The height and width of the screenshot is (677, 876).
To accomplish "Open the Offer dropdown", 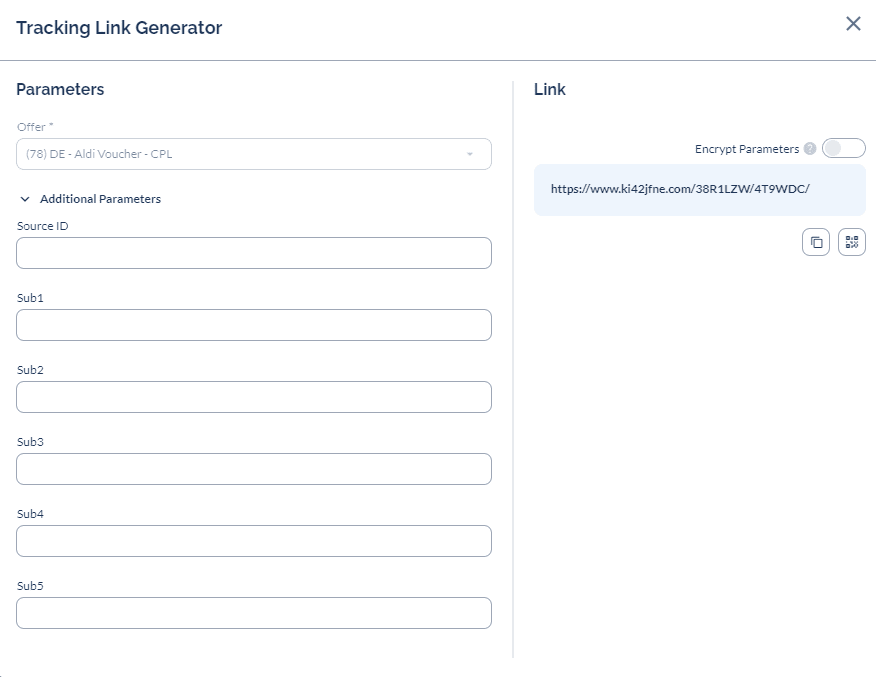I will click(x=254, y=154).
